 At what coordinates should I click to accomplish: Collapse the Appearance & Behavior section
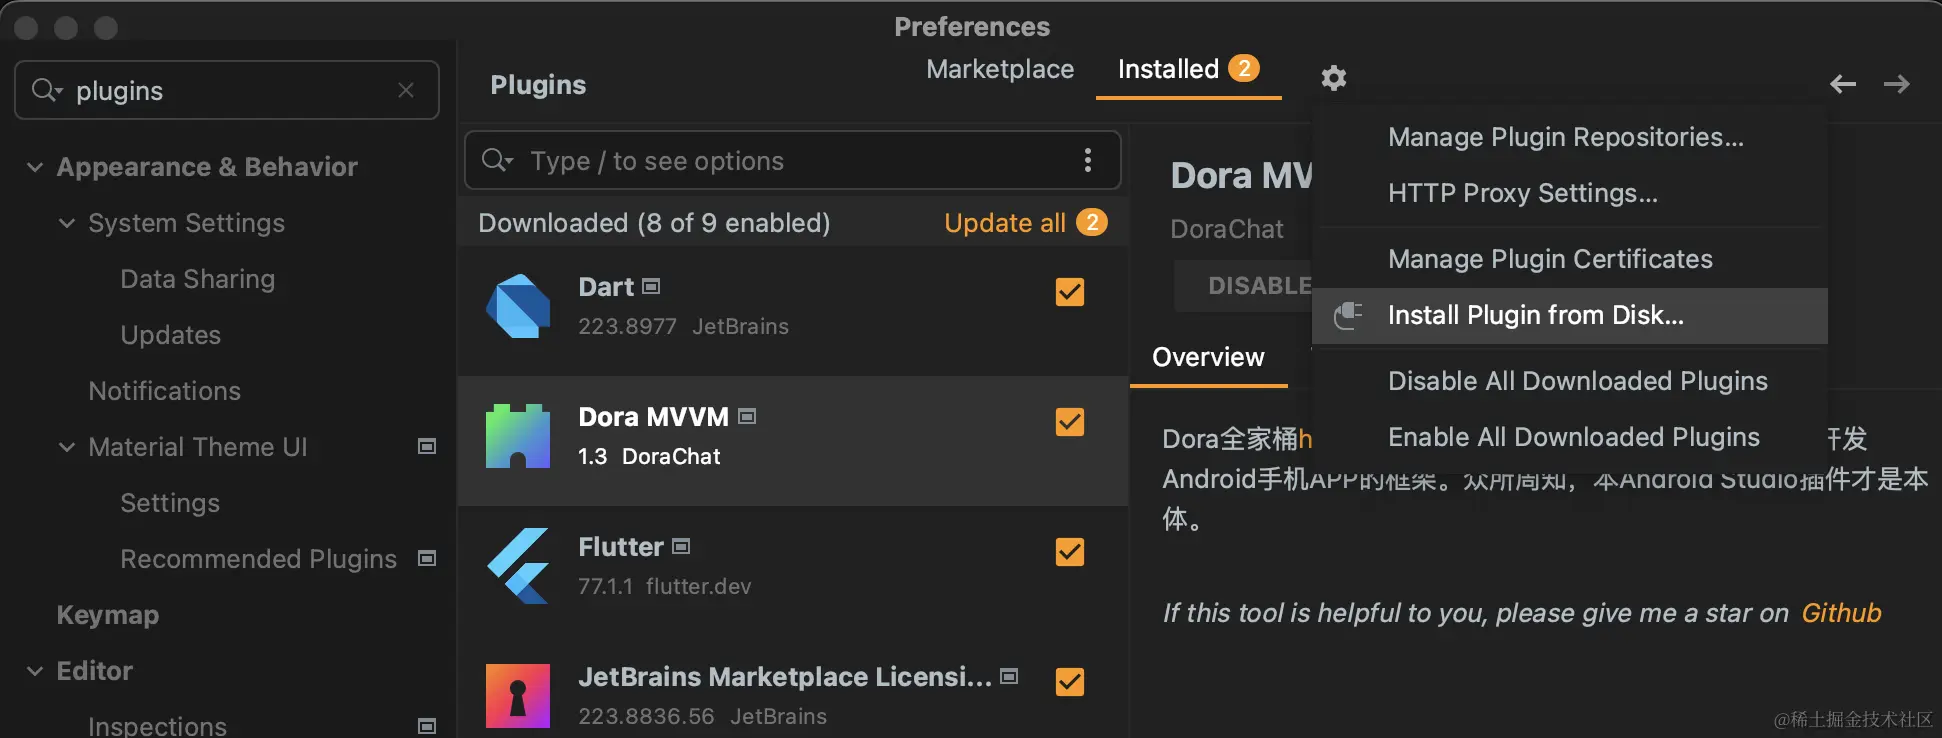click(35, 167)
